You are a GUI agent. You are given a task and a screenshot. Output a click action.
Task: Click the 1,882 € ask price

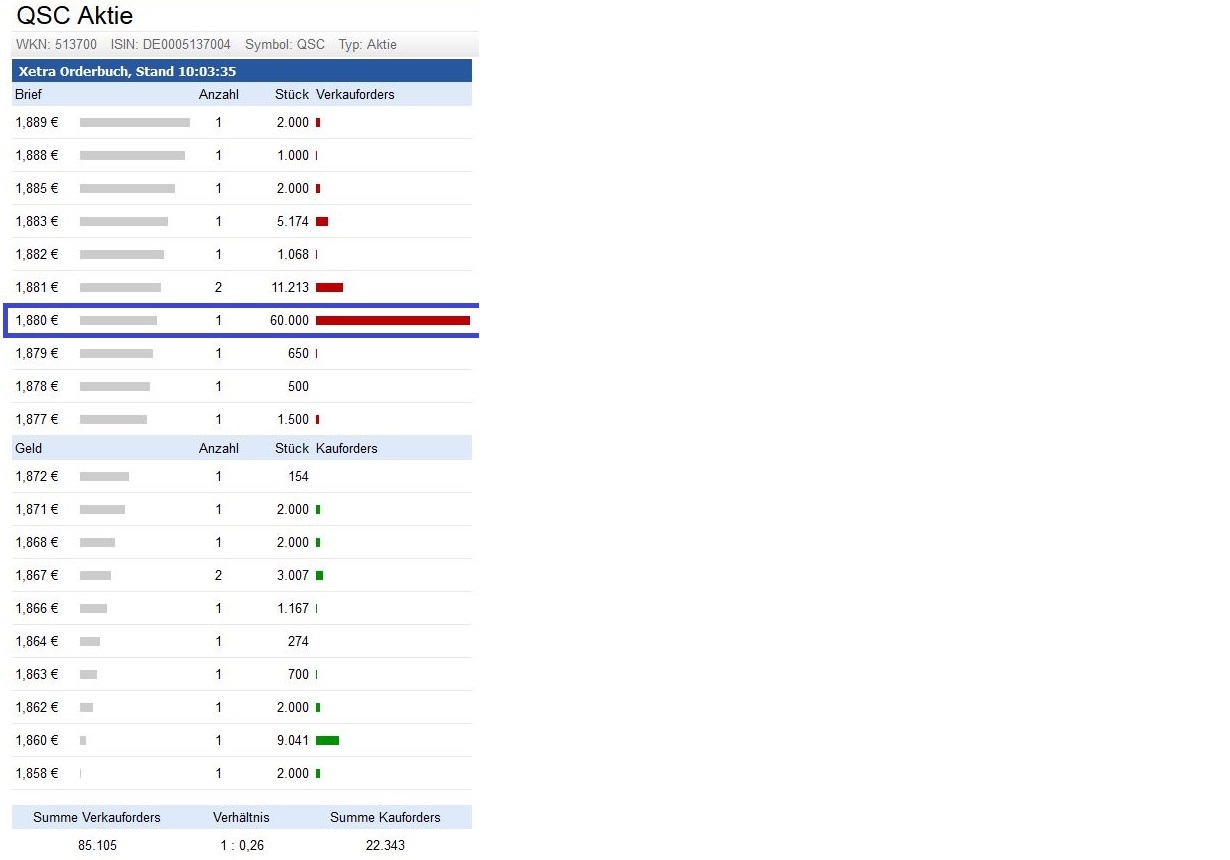point(37,255)
